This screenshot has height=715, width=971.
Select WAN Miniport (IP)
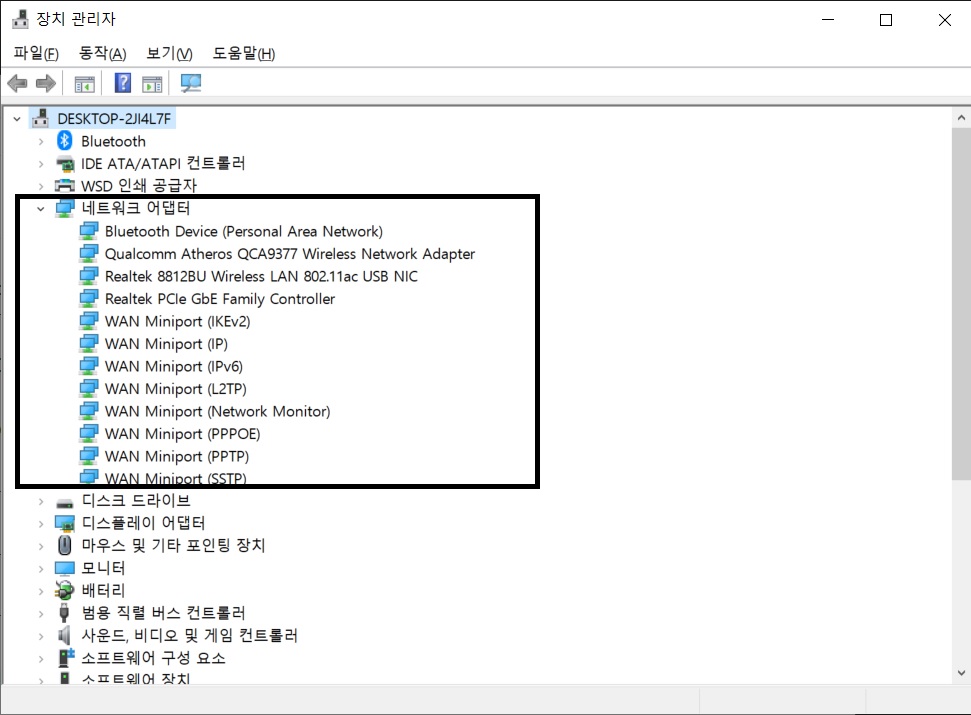coord(166,344)
